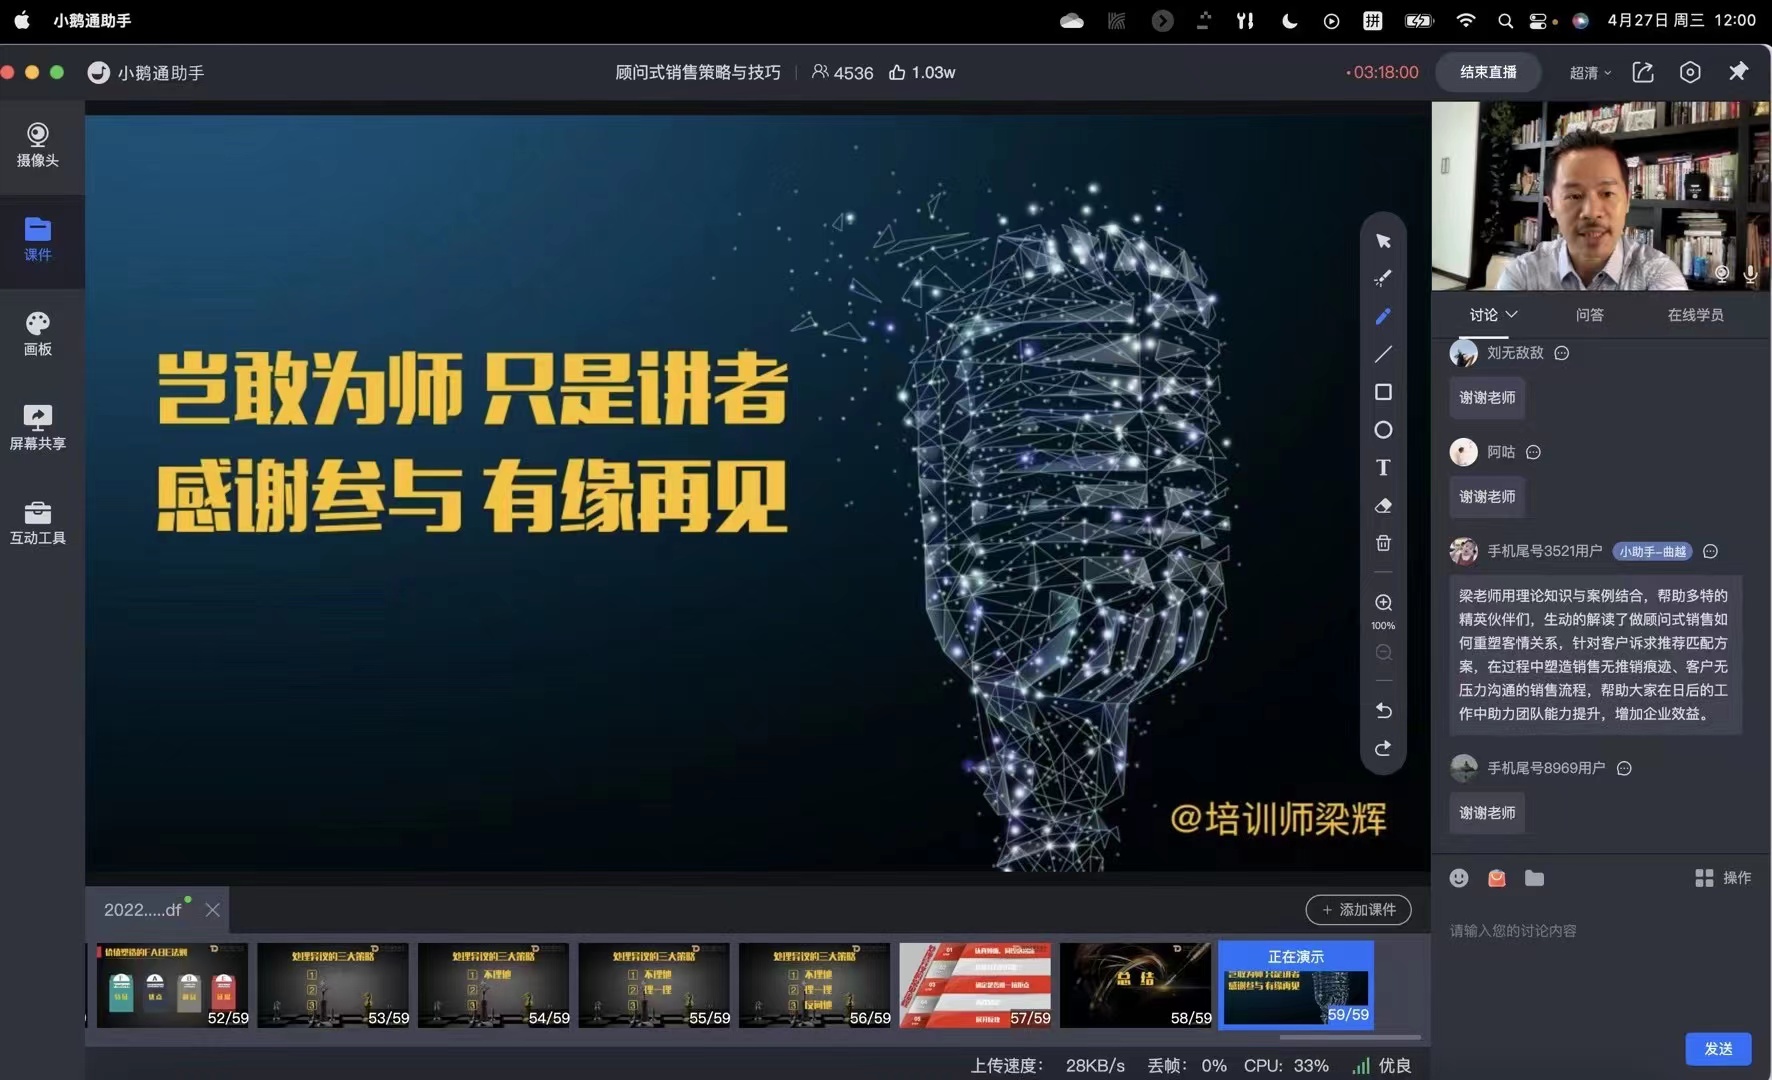
Task: Click the 优良 network status indicator
Action: [1381, 1066]
